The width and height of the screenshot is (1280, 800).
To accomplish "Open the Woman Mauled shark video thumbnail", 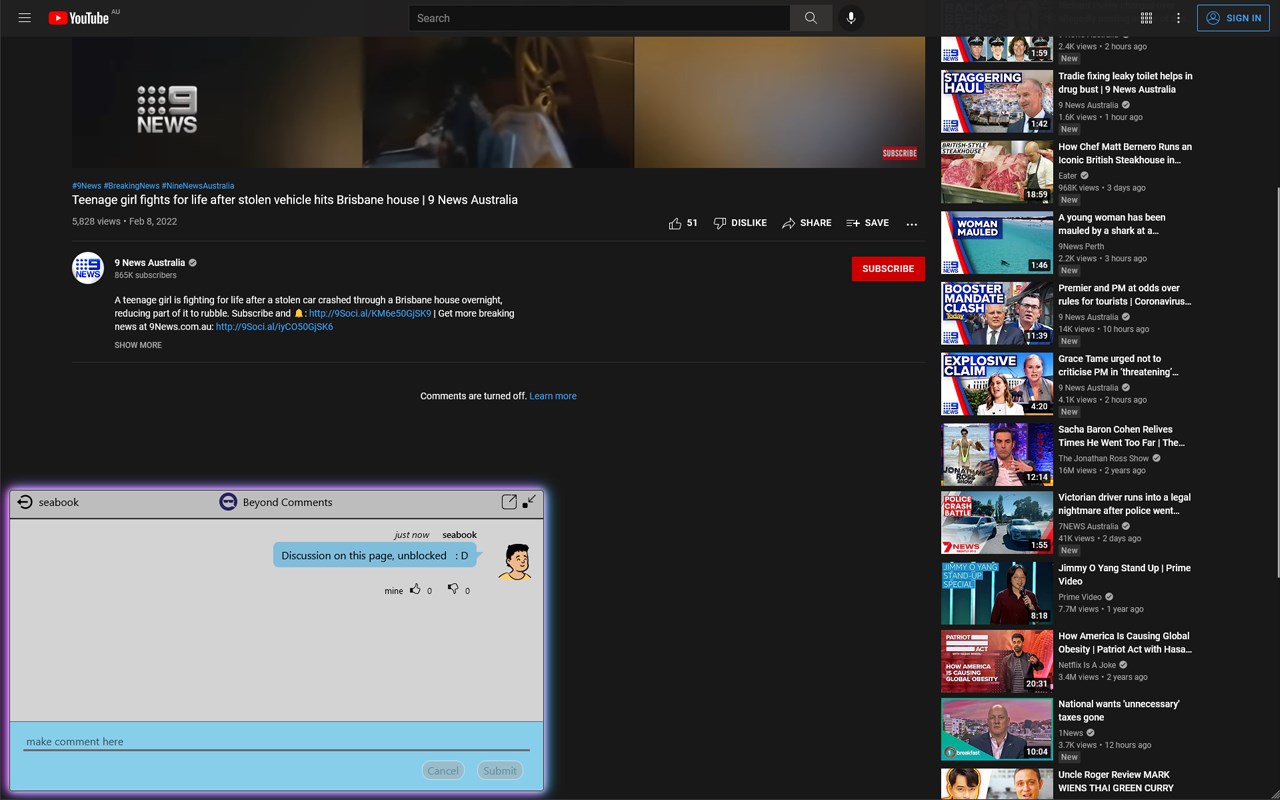I will point(997,242).
